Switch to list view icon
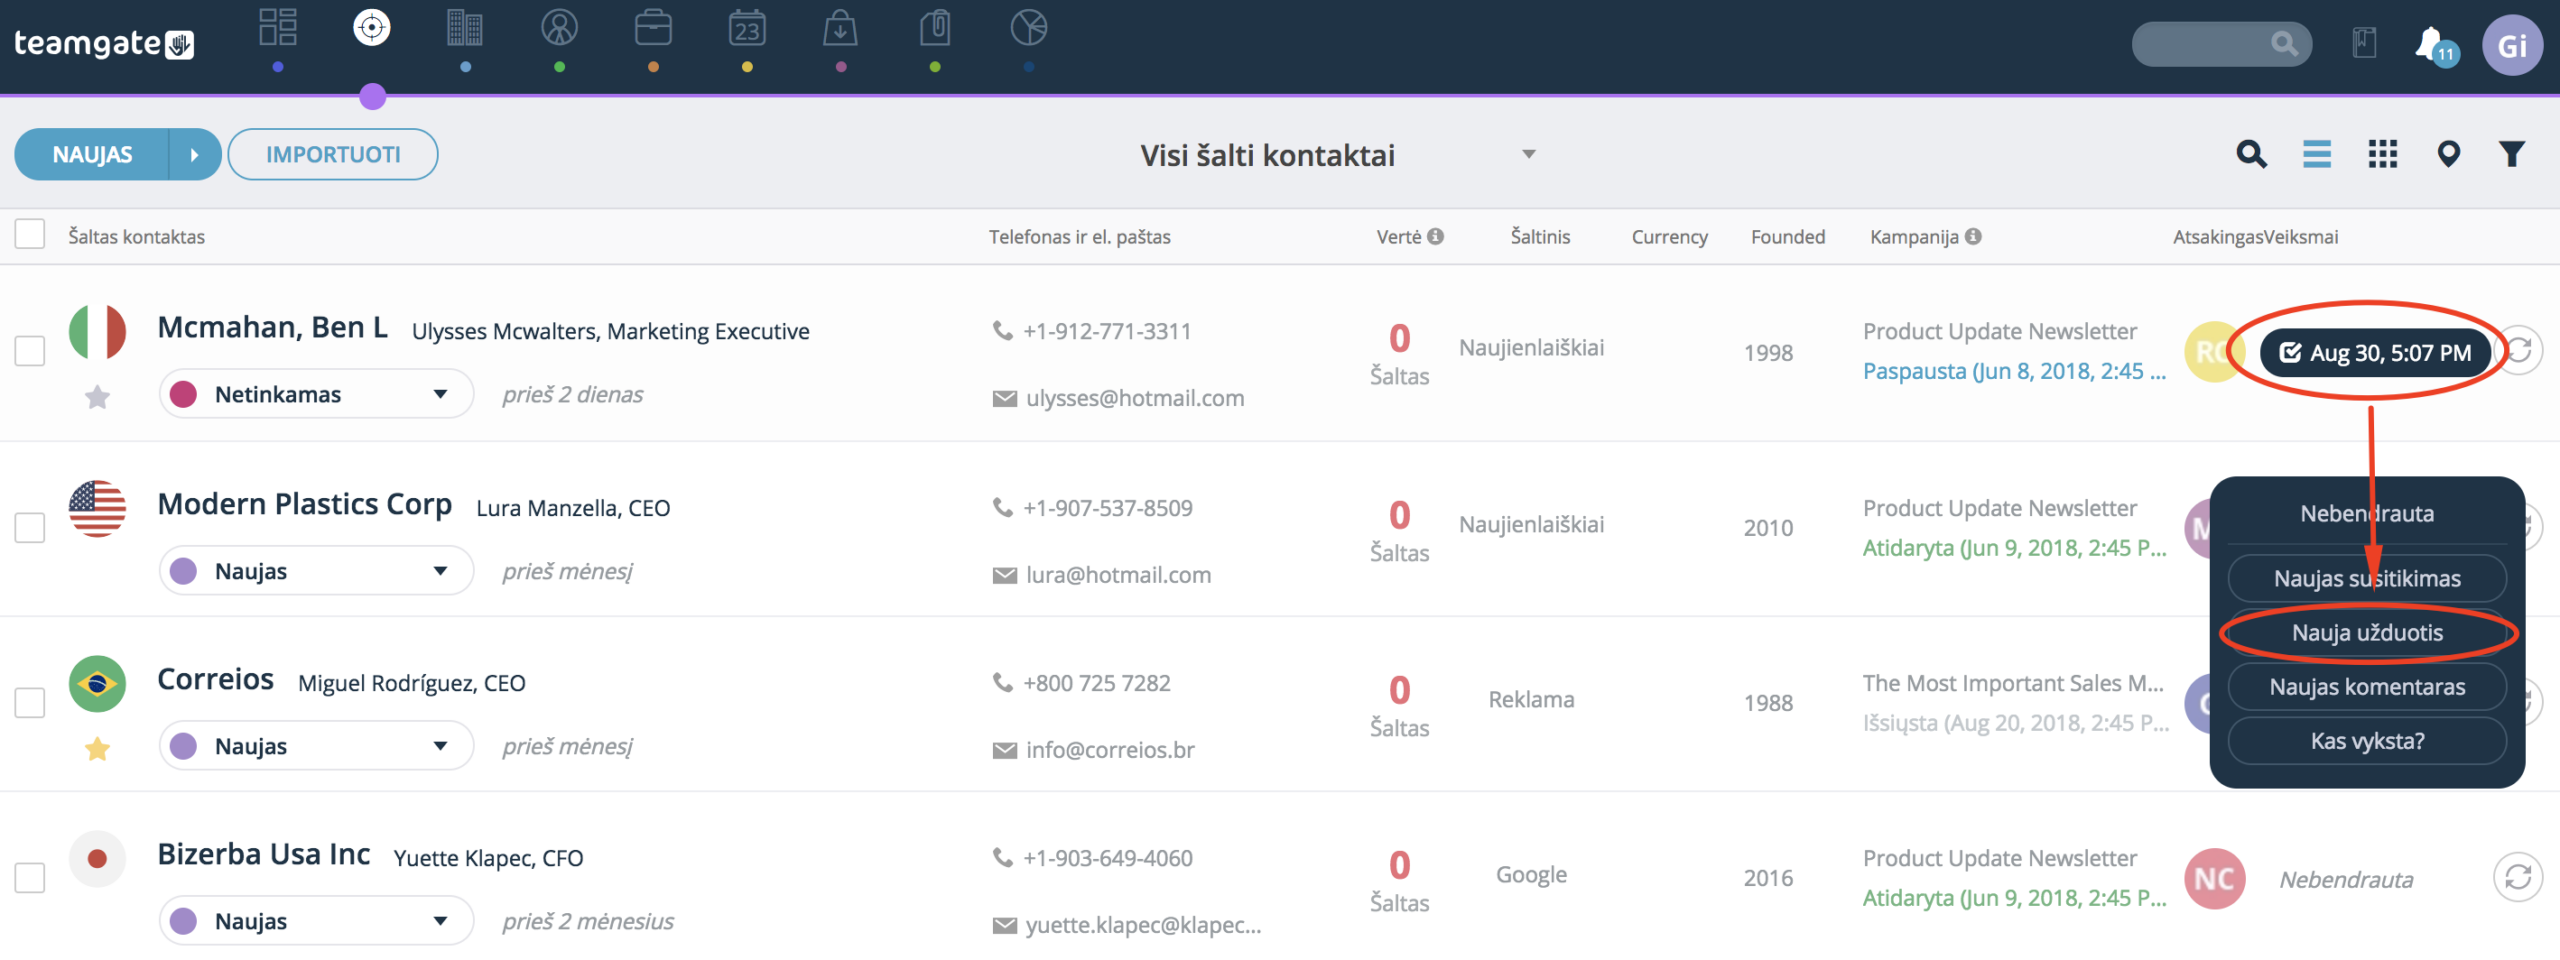Image resolution: width=2560 pixels, height=960 pixels. click(2317, 154)
